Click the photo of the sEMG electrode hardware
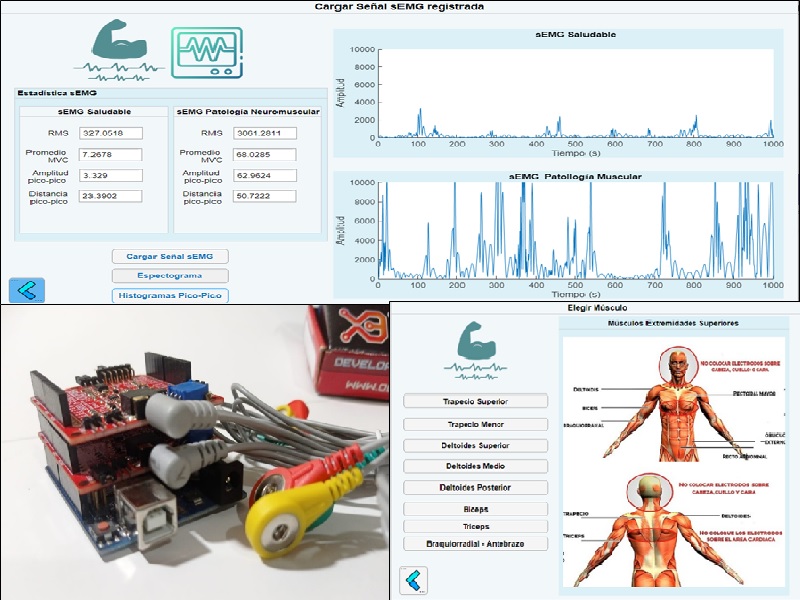Image resolution: width=800 pixels, height=600 pixels. click(194, 452)
